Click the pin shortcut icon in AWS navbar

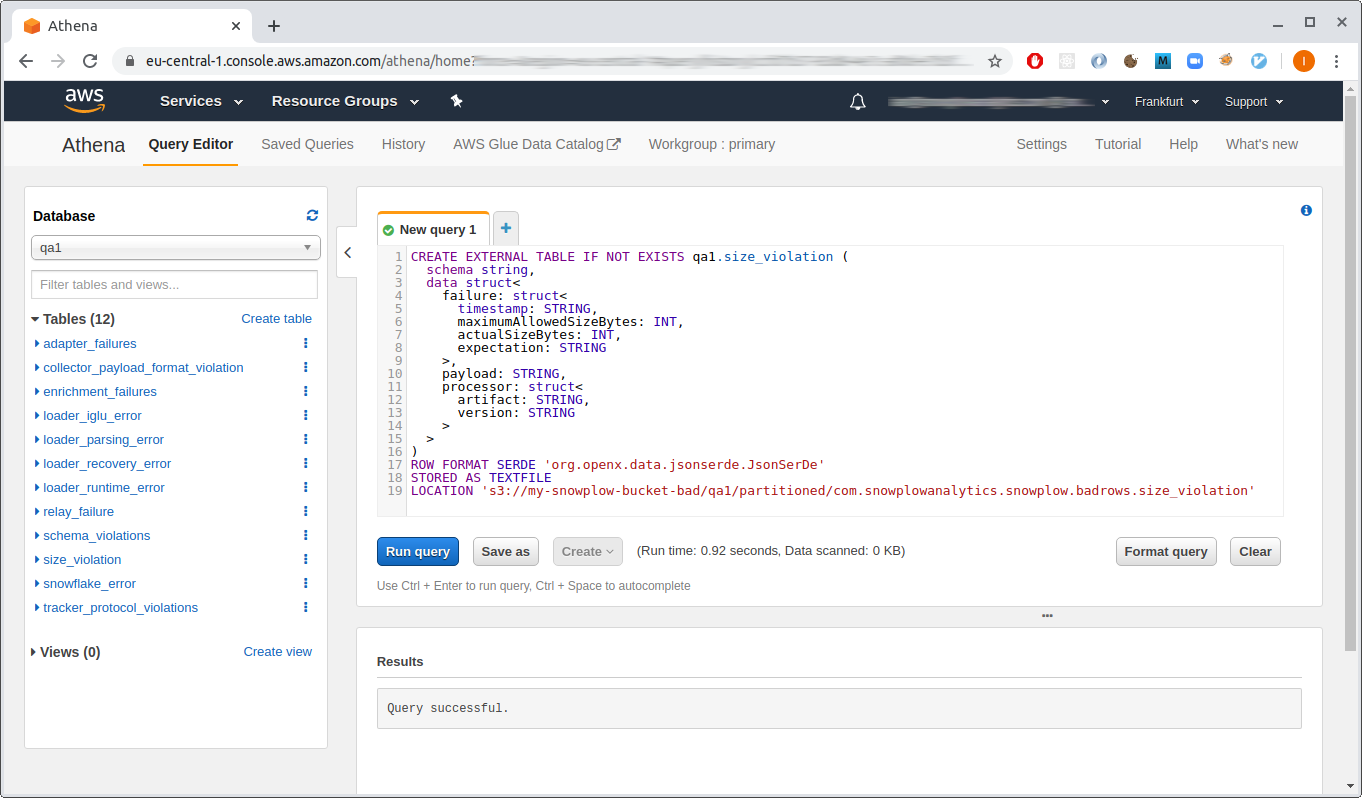point(457,101)
